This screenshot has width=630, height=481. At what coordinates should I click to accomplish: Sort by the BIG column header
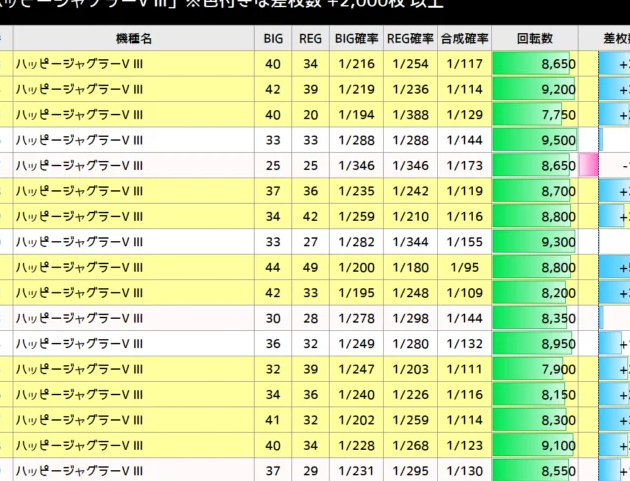(272, 38)
